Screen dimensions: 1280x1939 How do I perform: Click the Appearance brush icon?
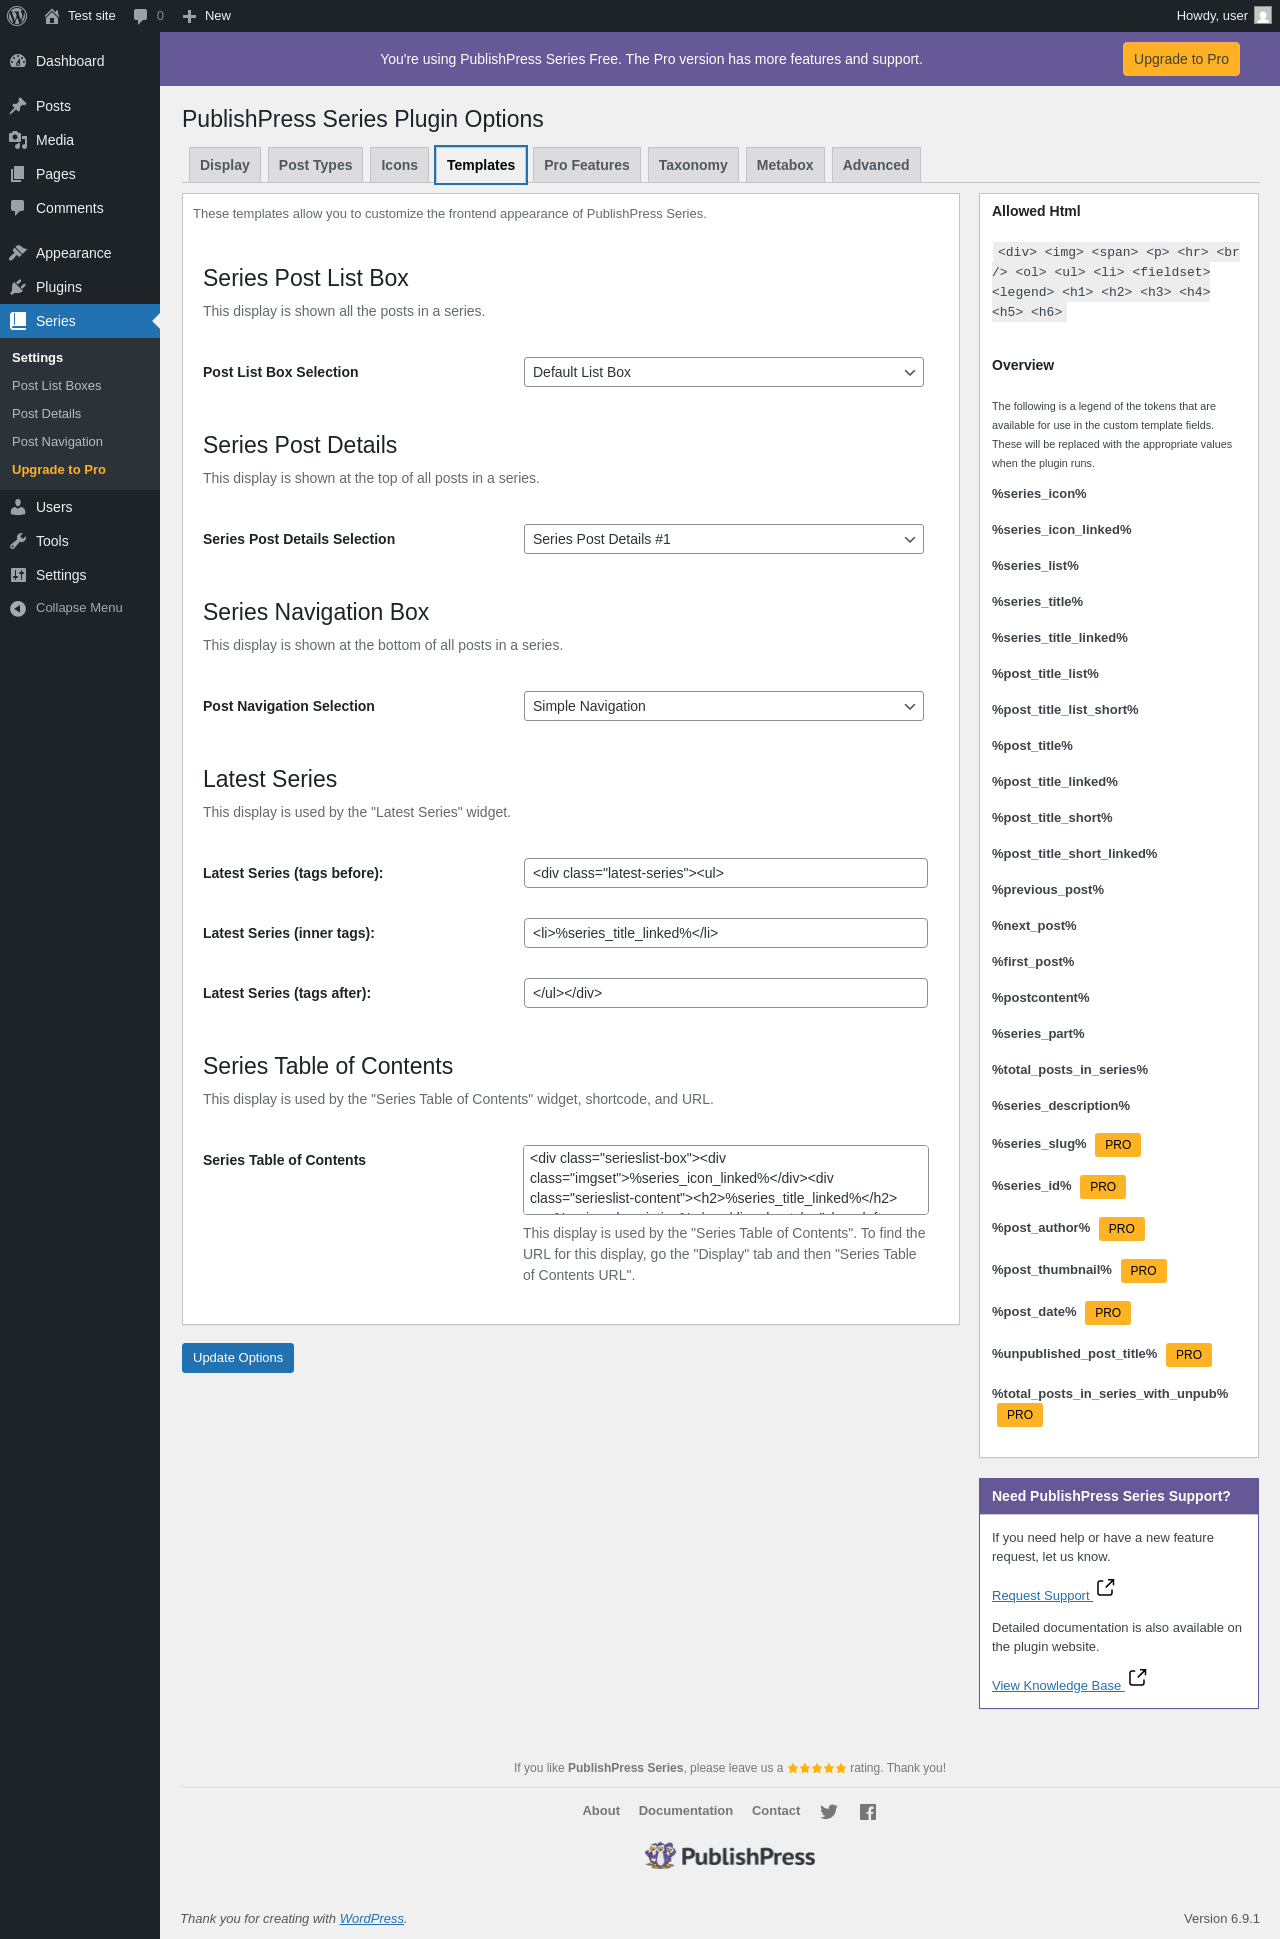(x=18, y=253)
